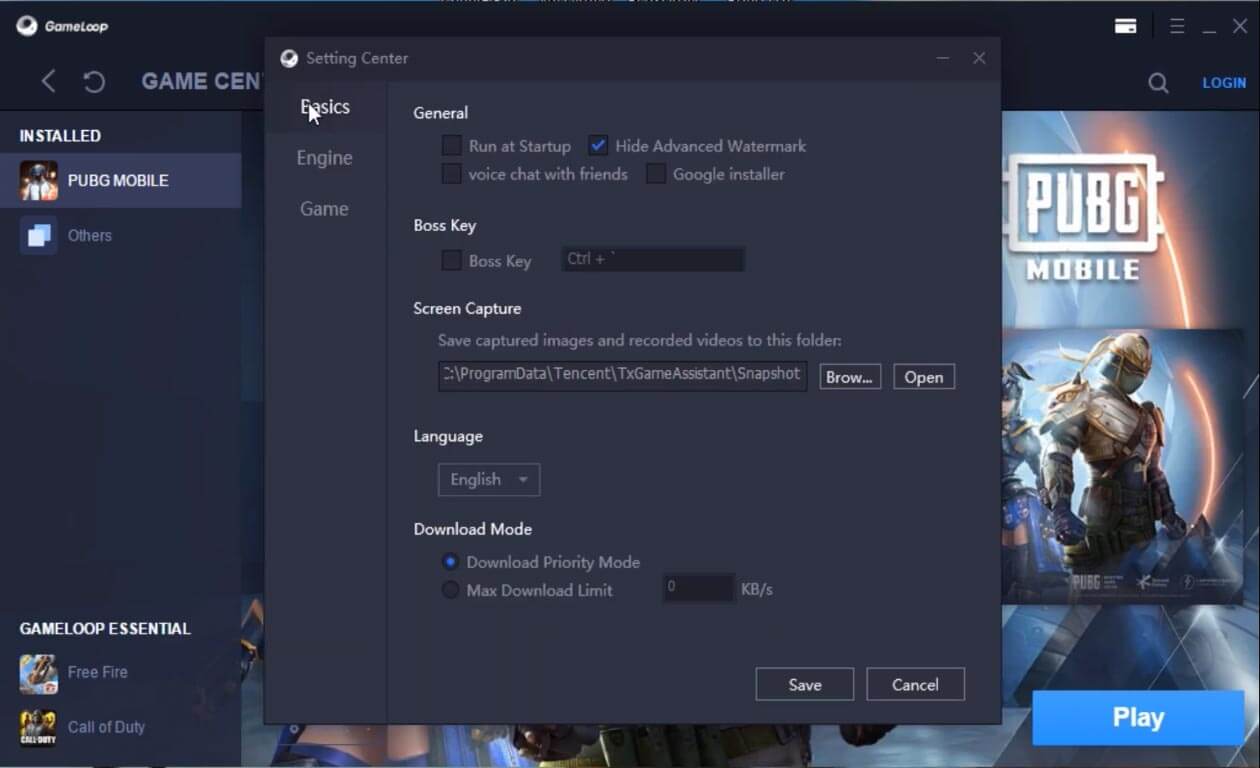Open the card icon in title bar

[1126, 27]
